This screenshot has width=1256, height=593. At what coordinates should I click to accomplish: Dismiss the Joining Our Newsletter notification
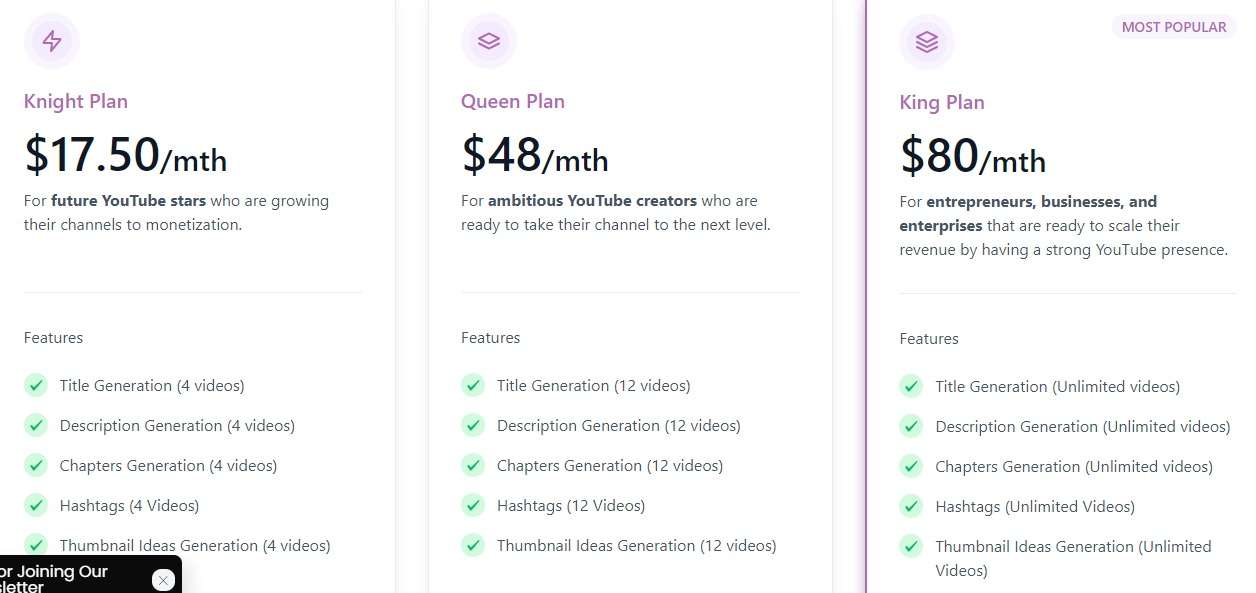point(163,580)
